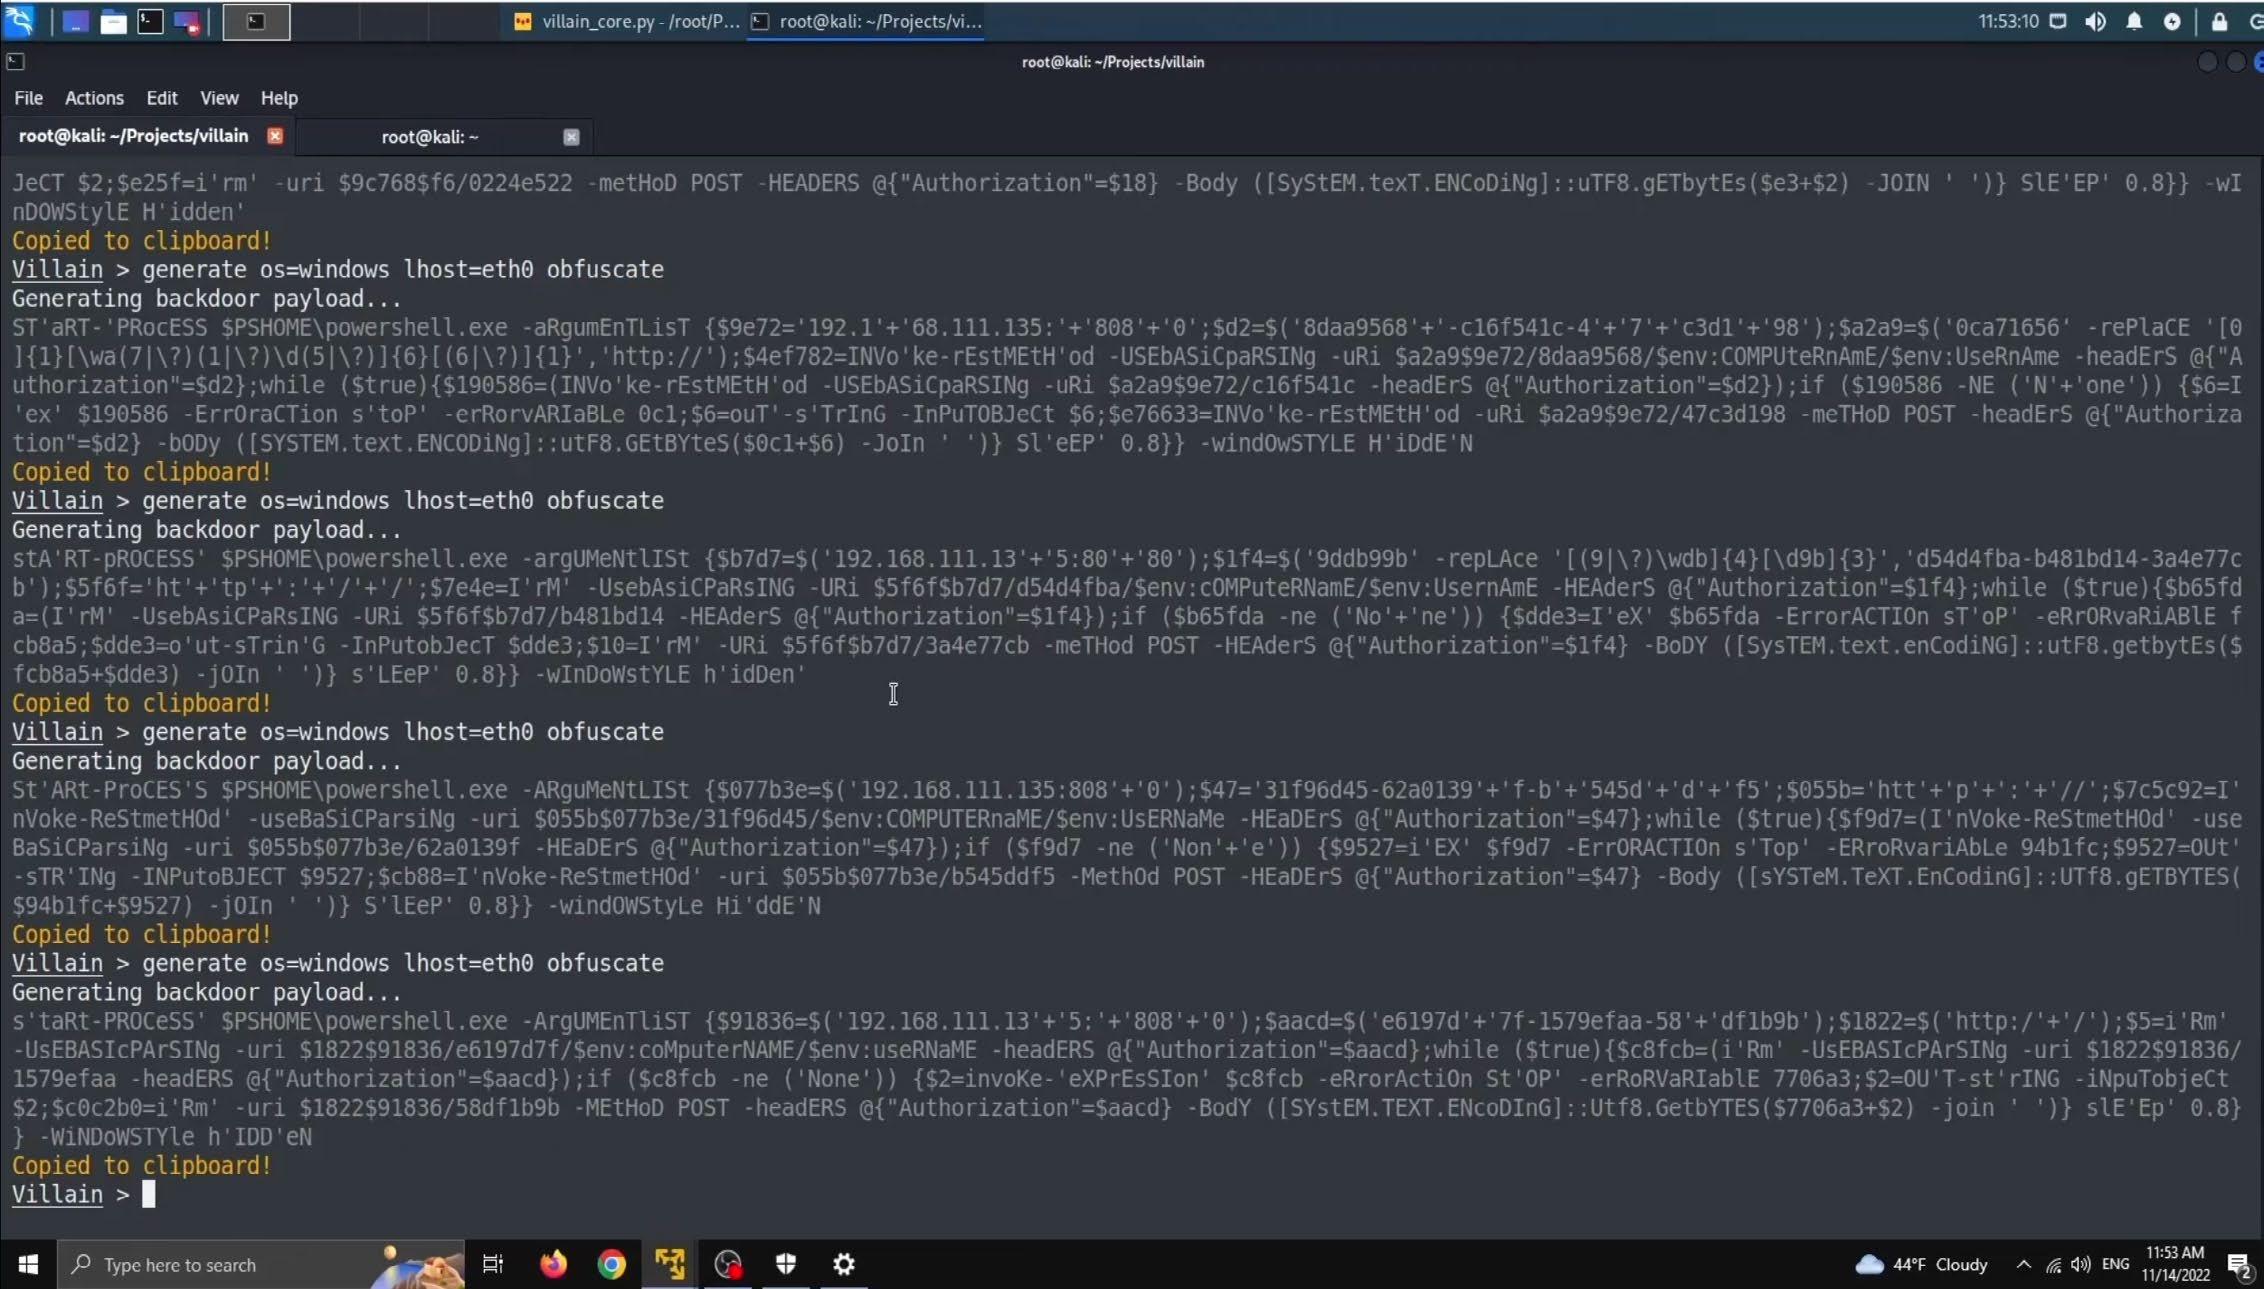Open Chrome from Windows taskbar
Screen dimensions: 2264x1289
612,1264
